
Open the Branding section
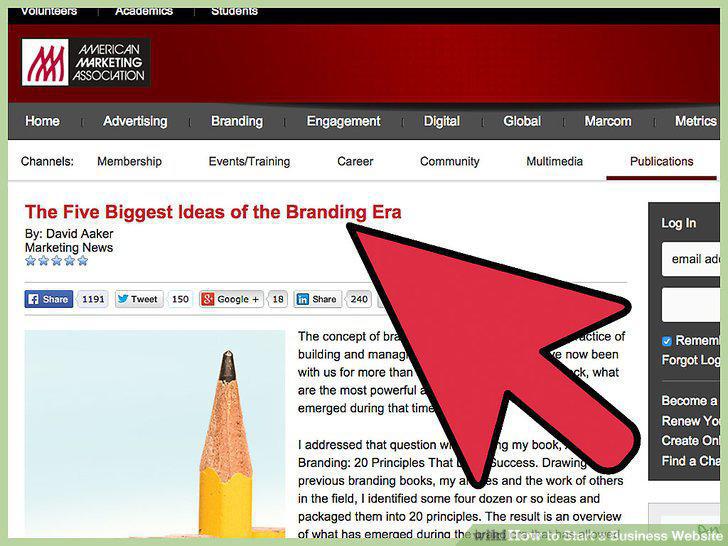[237, 121]
